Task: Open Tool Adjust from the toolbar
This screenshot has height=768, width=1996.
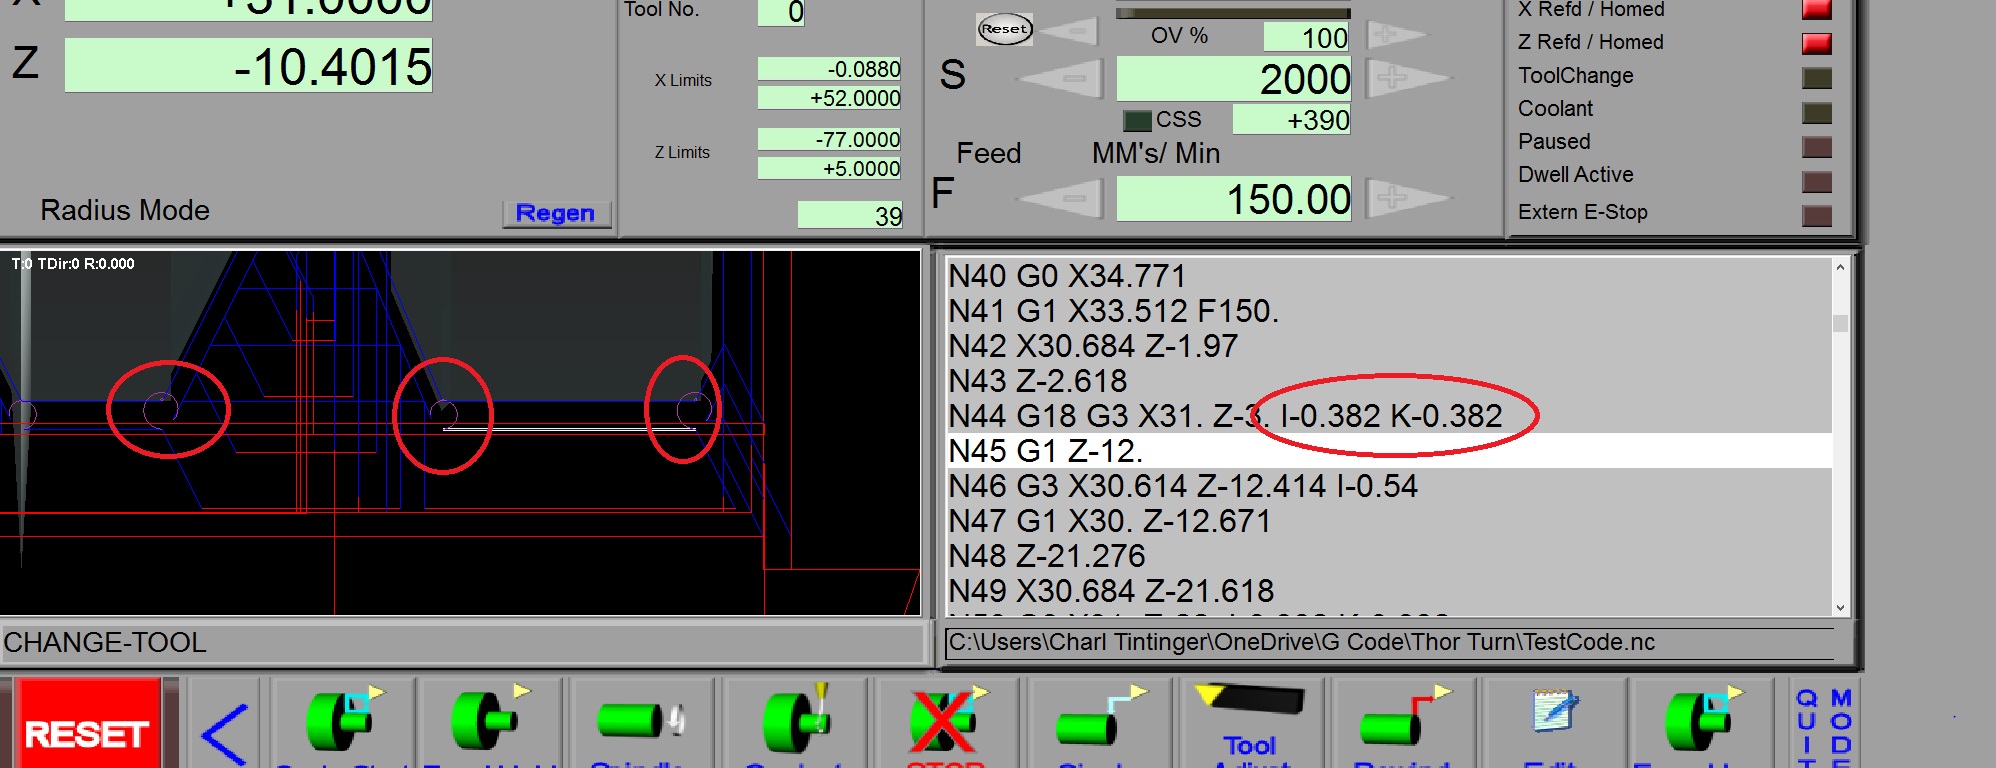Action: pyautogui.click(x=1250, y=722)
